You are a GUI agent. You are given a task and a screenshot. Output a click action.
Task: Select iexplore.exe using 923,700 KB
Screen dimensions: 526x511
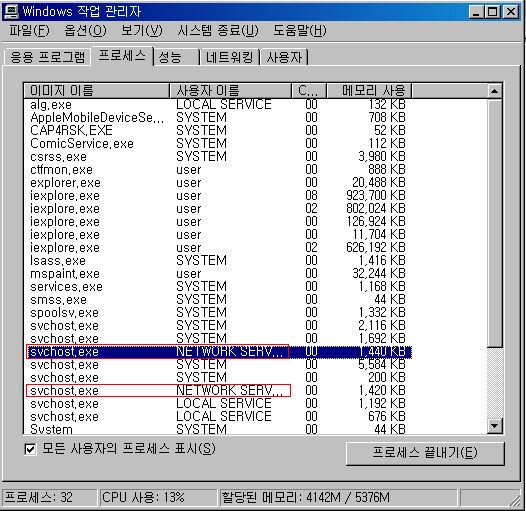tap(218, 196)
